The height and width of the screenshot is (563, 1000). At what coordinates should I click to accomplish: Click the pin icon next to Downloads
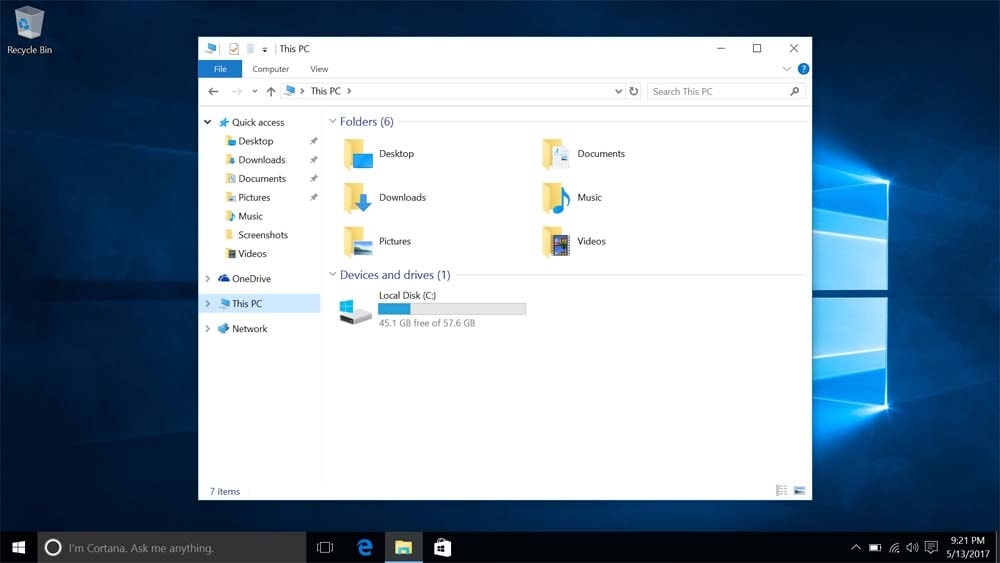tap(313, 160)
